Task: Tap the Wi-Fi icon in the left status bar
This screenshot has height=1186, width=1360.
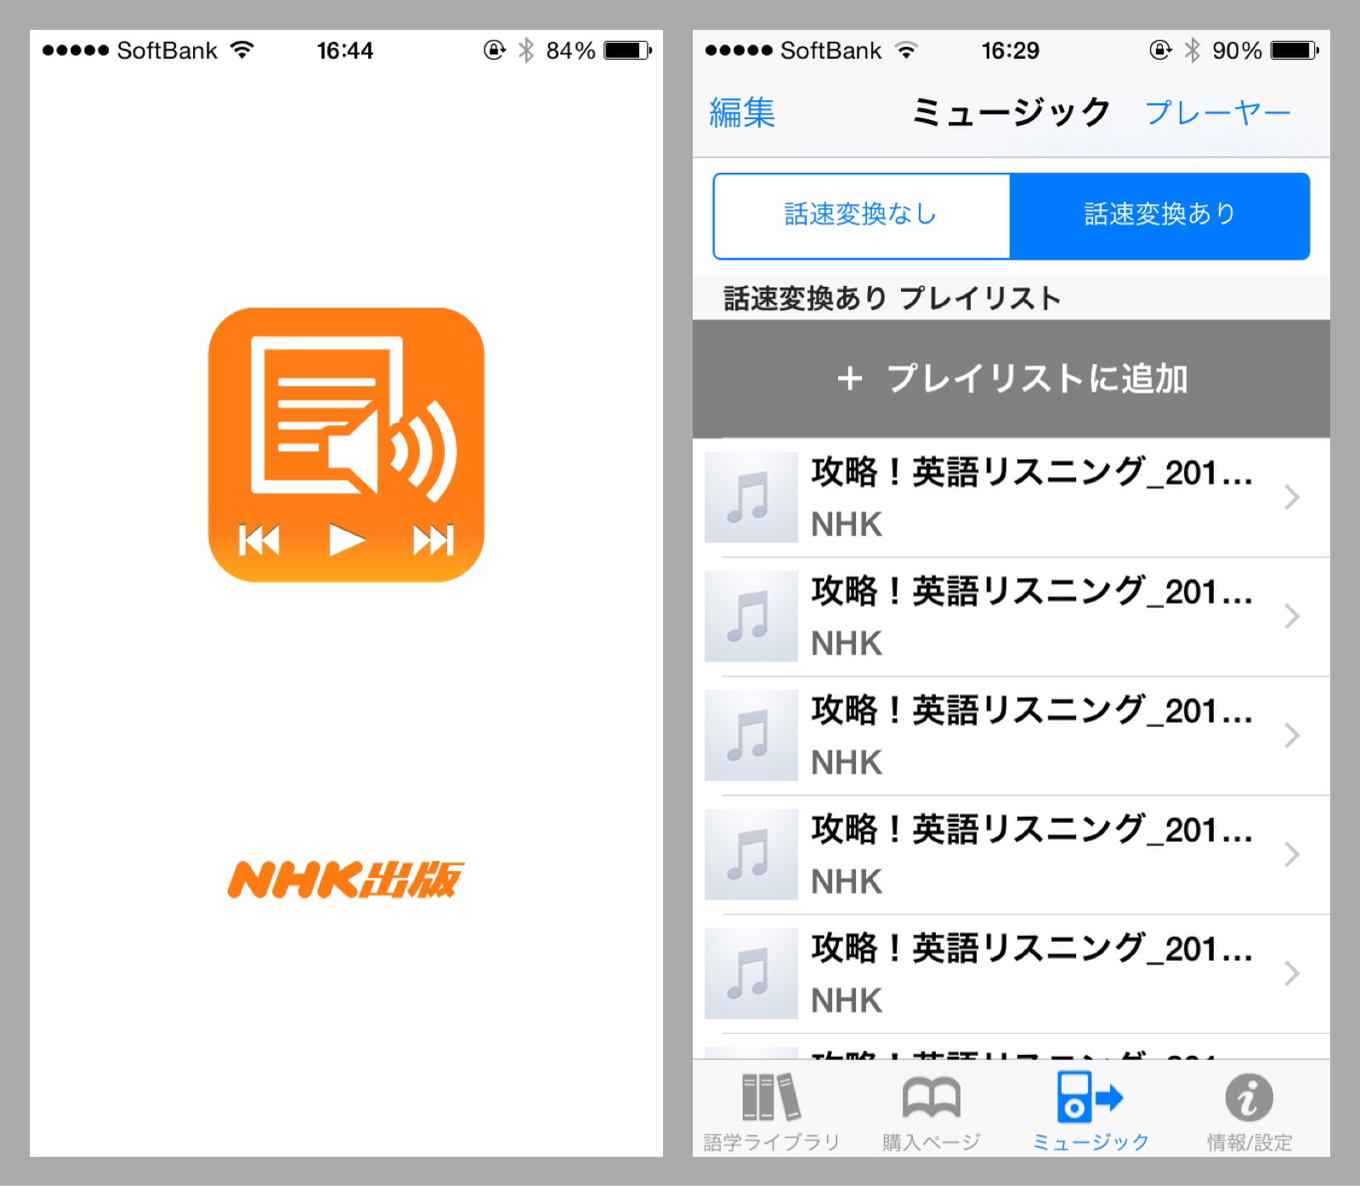Action: 242,49
